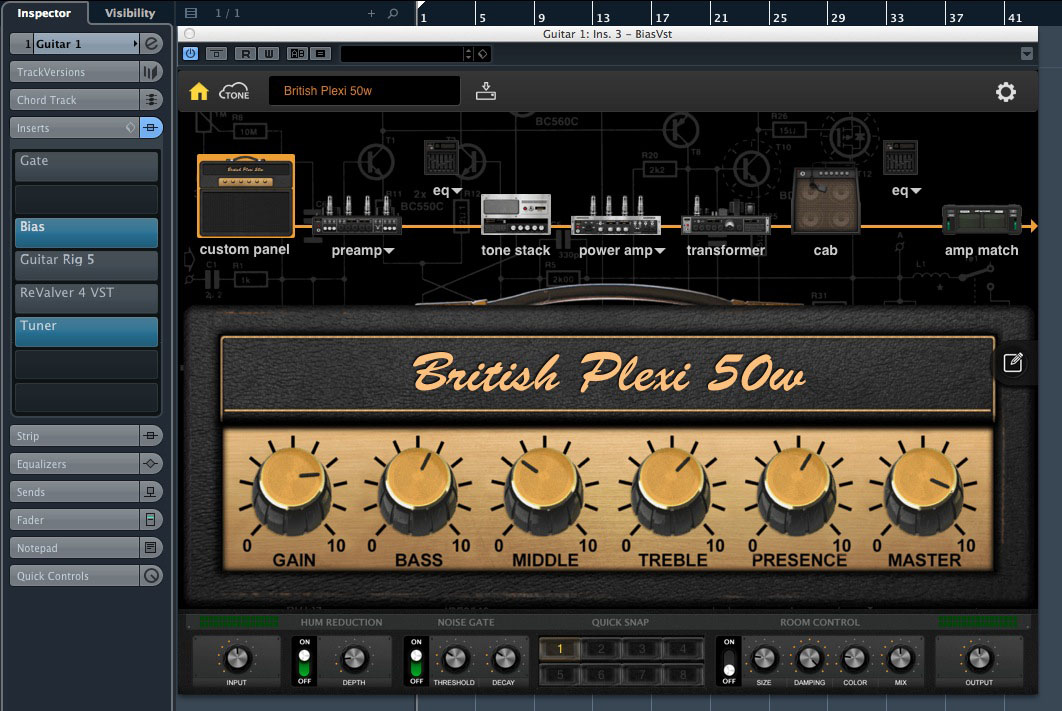Open the TrackVersions section
The width and height of the screenshot is (1062, 711).
75,72
